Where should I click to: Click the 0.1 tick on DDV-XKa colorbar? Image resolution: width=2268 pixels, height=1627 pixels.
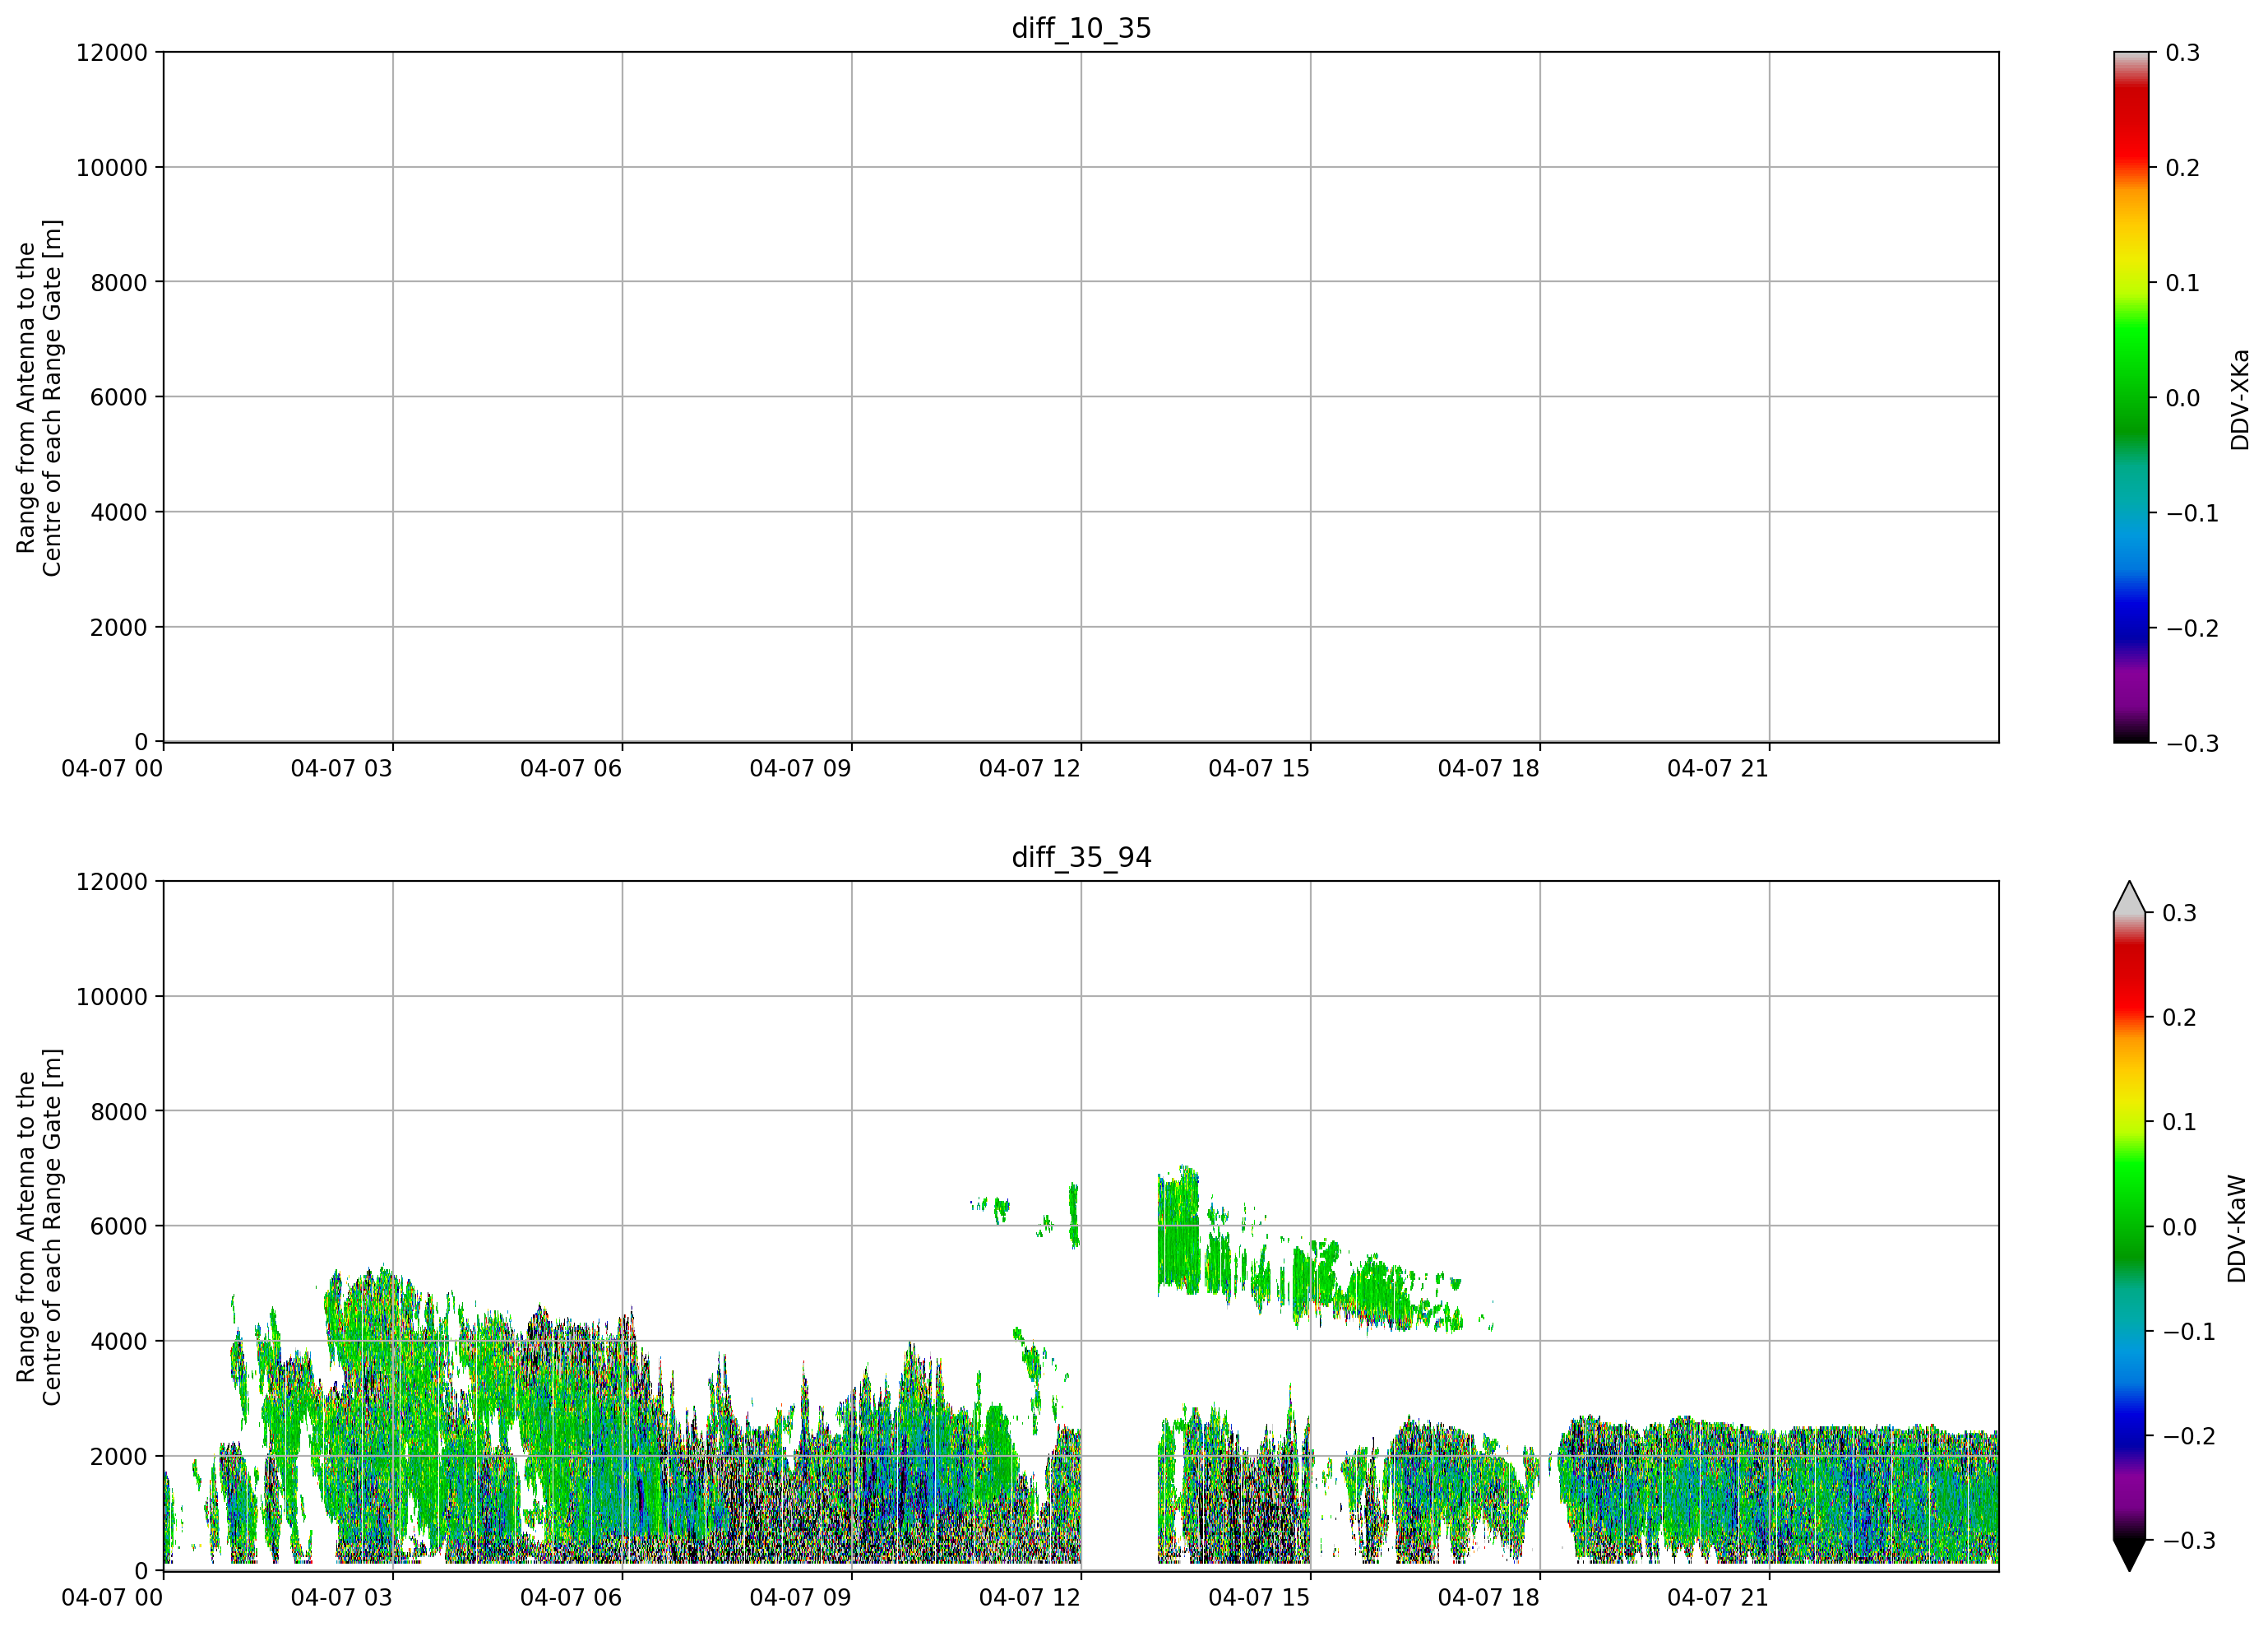click(2183, 282)
